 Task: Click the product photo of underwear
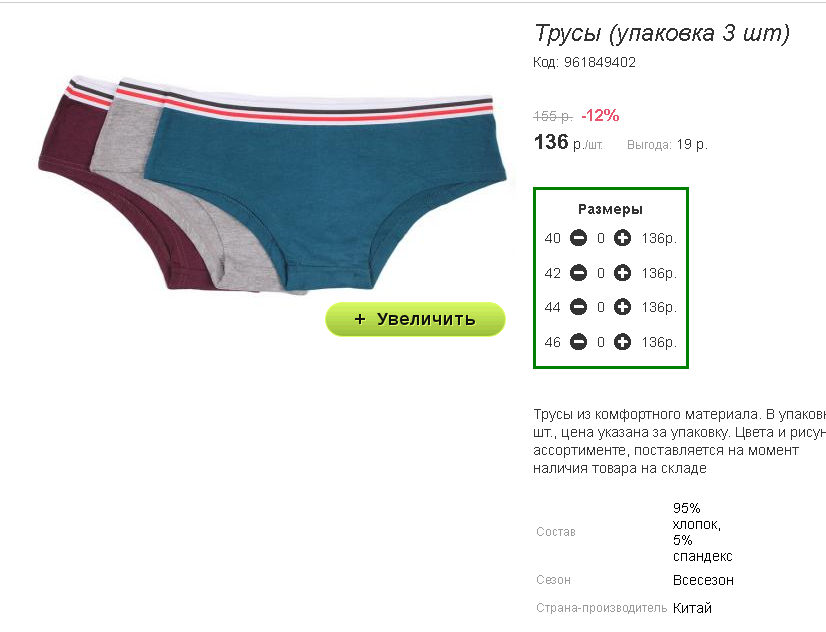pos(272,184)
